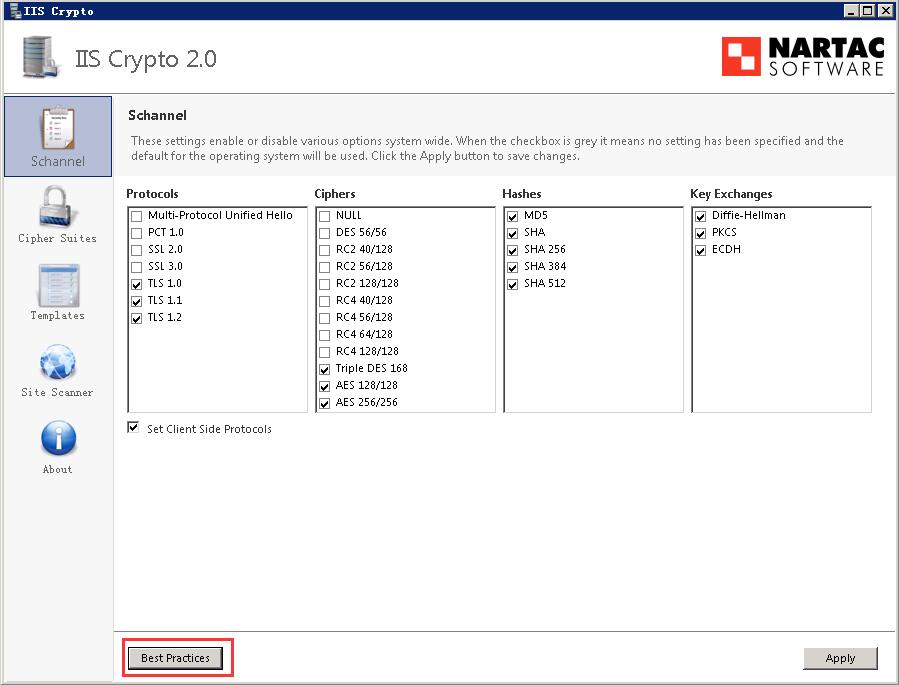Image resolution: width=899 pixels, height=685 pixels.
Task: Enable SSL 2.0 protocol checkbox
Action: click(x=136, y=250)
